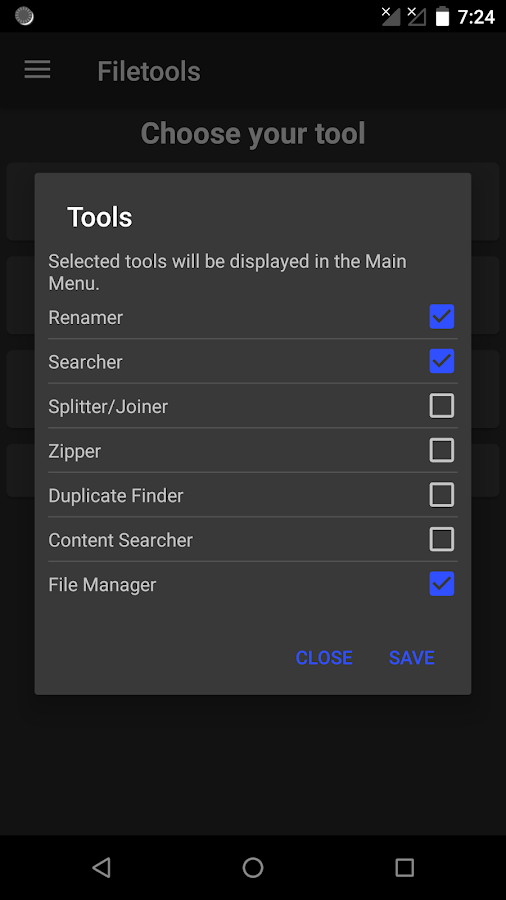Tap the loading spinner notification icon

(24, 16)
